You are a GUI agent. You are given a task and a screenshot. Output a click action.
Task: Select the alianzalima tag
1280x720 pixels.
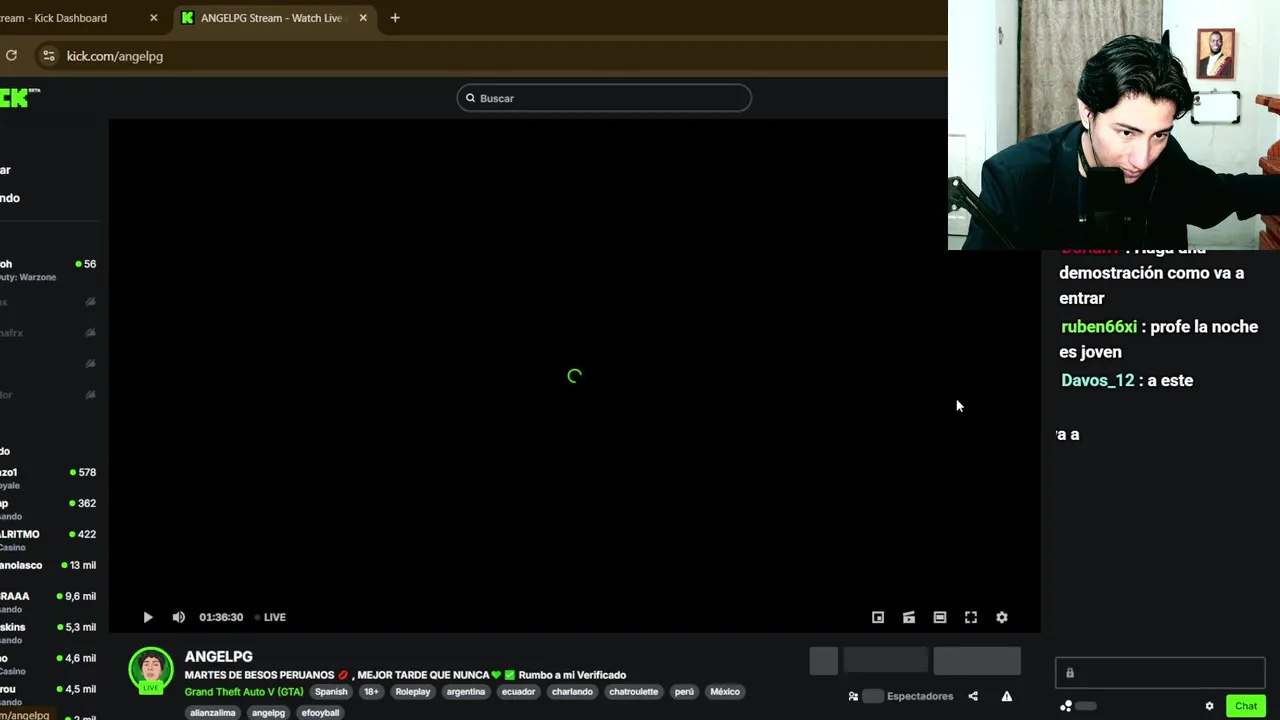(212, 713)
